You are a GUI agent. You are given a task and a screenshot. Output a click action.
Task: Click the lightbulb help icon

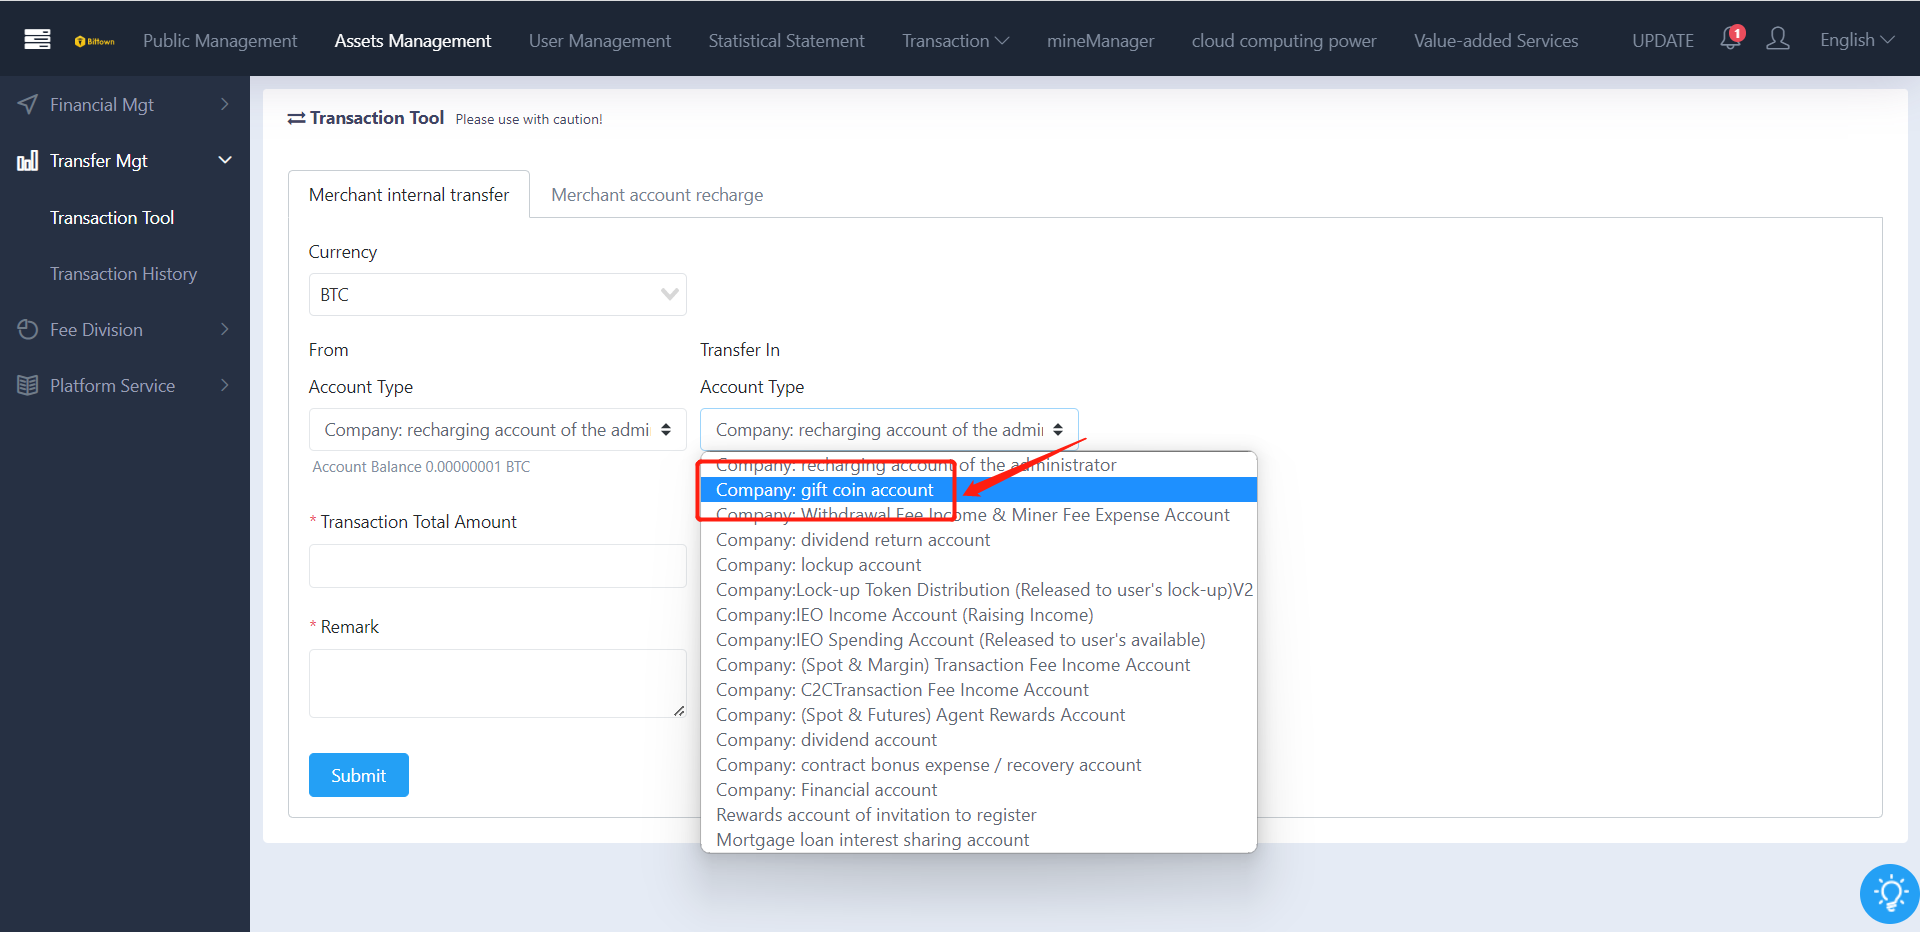[1890, 893]
